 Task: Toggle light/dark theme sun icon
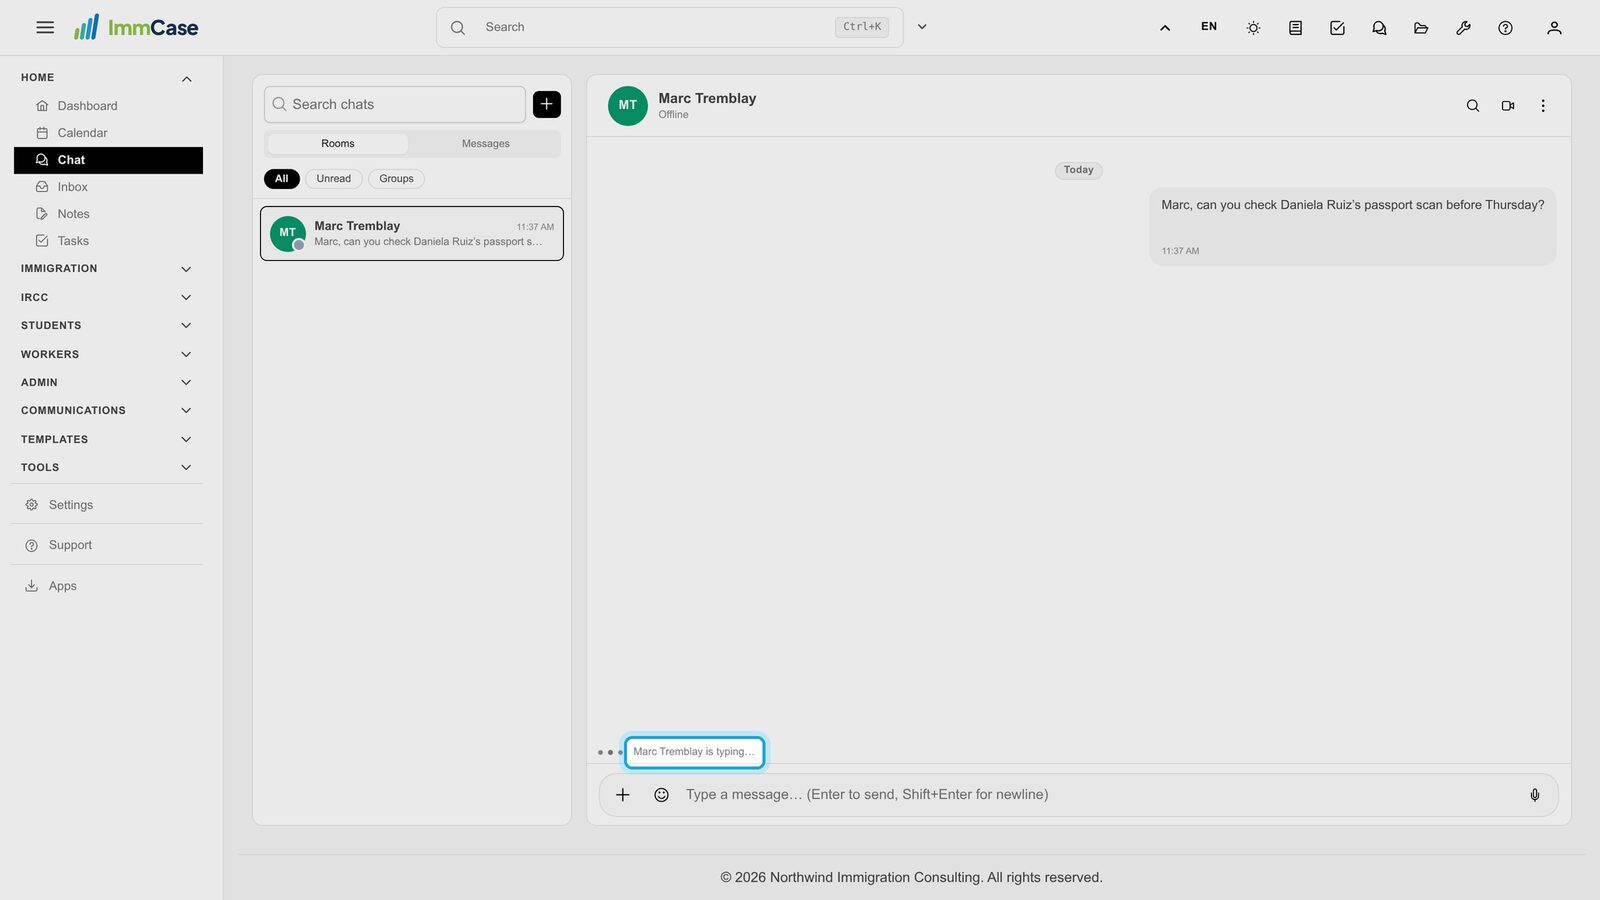[1253, 28]
